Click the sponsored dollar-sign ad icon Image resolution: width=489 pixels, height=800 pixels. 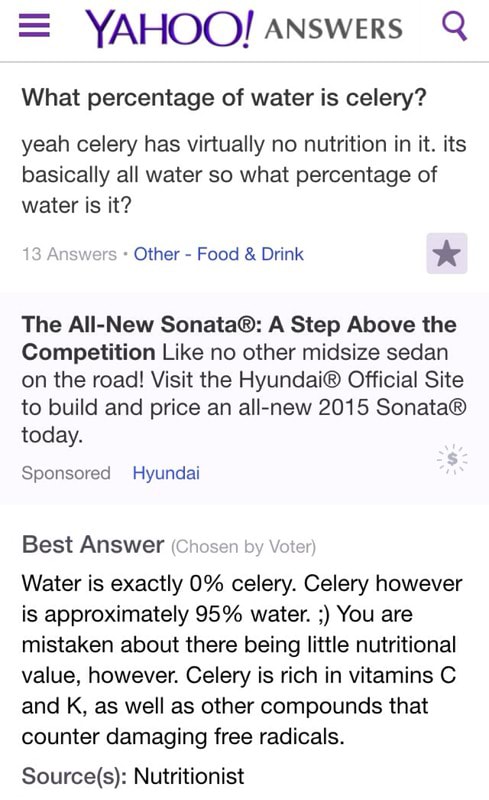[452, 459]
